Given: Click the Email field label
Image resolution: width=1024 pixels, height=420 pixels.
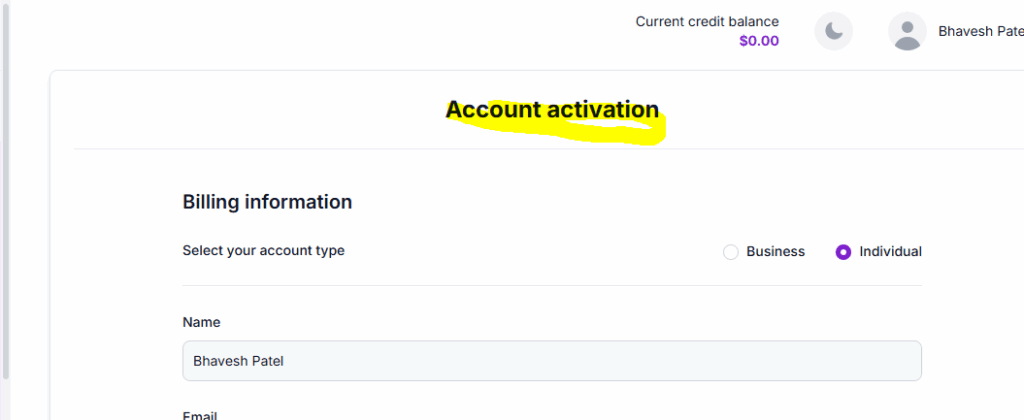Looking at the screenshot, I should click(201, 415).
